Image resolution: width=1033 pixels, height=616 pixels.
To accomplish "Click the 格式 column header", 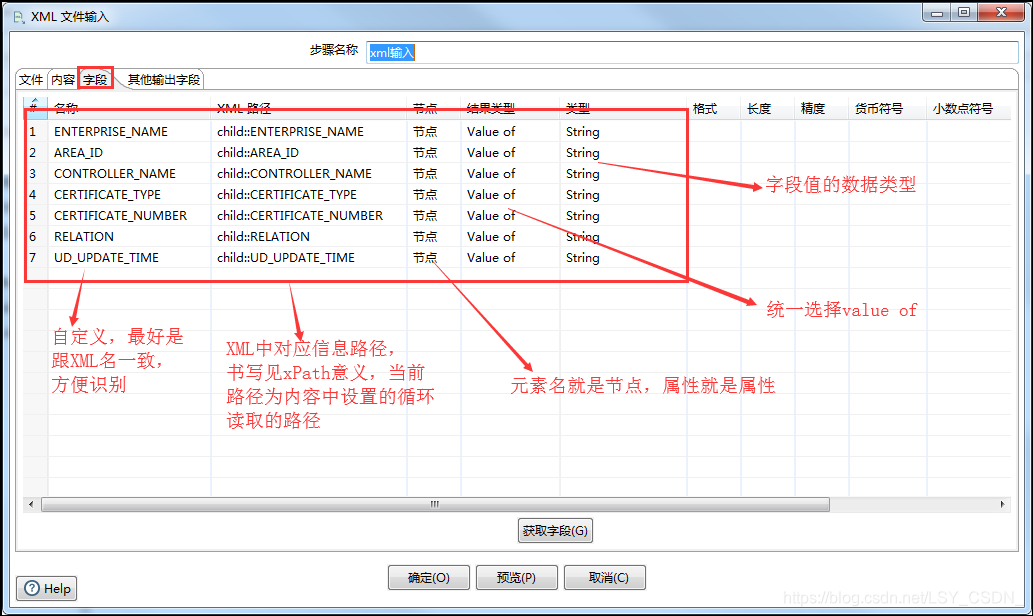I will pyautogui.click(x=713, y=109).
